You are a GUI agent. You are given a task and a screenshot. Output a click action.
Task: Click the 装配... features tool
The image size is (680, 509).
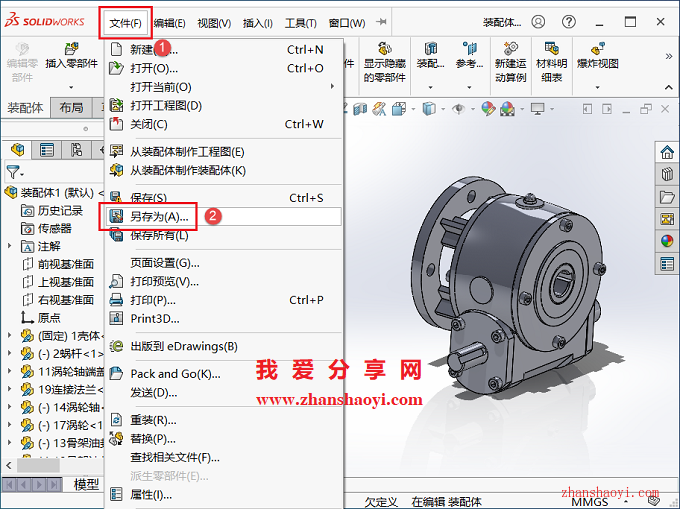point(430,55)
